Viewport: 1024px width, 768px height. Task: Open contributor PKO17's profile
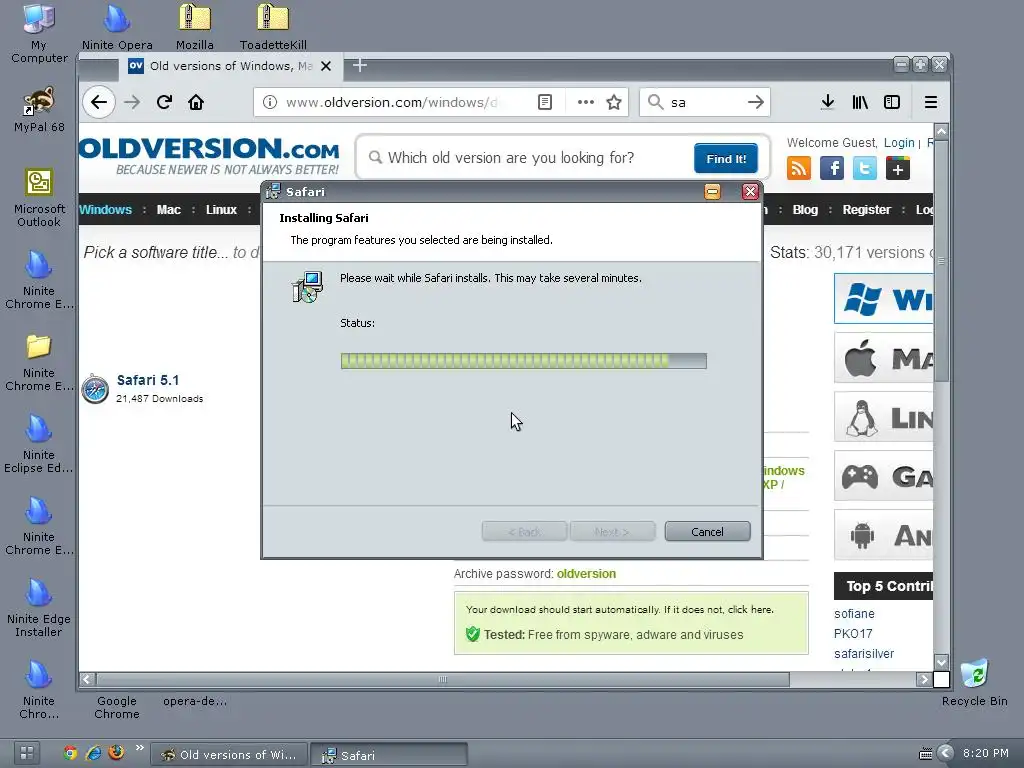pos(853,633)
